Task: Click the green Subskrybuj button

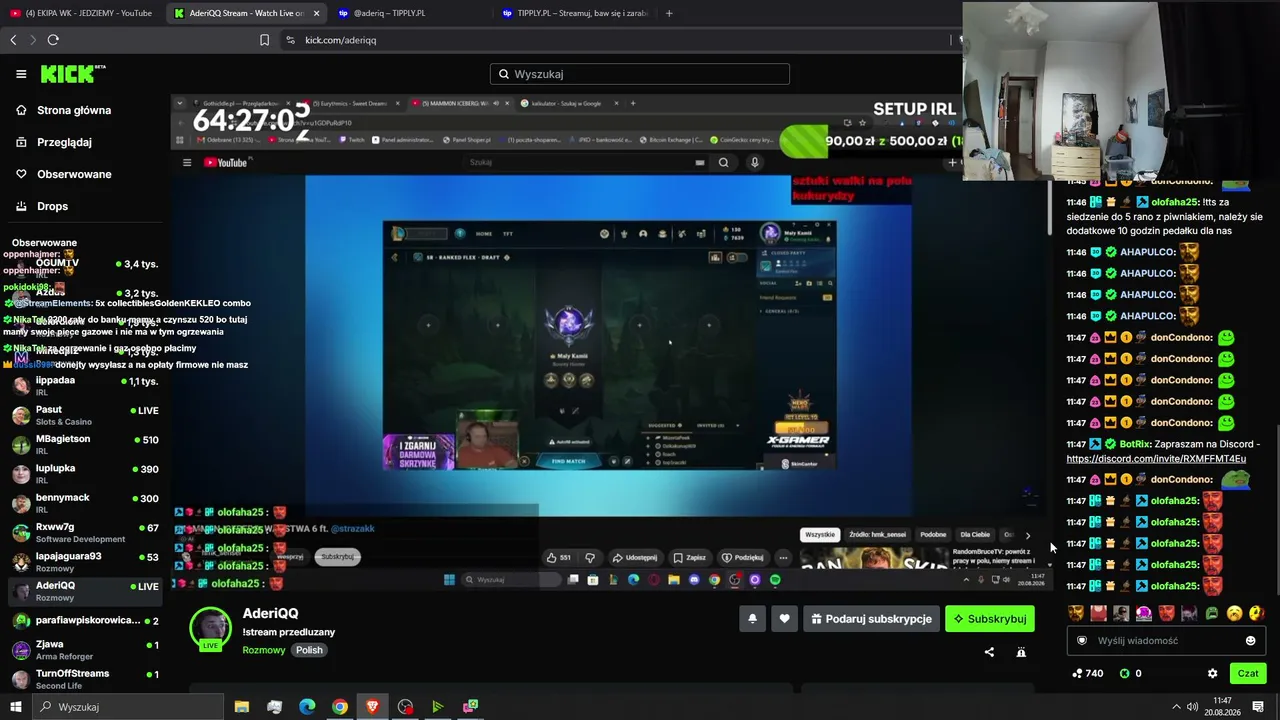Action: click(x=990, y=619)
